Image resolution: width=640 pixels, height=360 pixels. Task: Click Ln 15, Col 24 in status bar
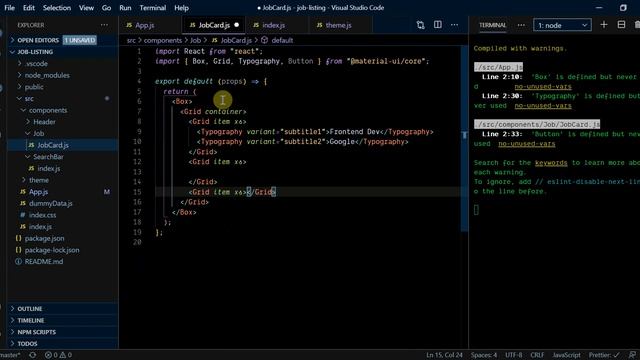pos(444,355)
